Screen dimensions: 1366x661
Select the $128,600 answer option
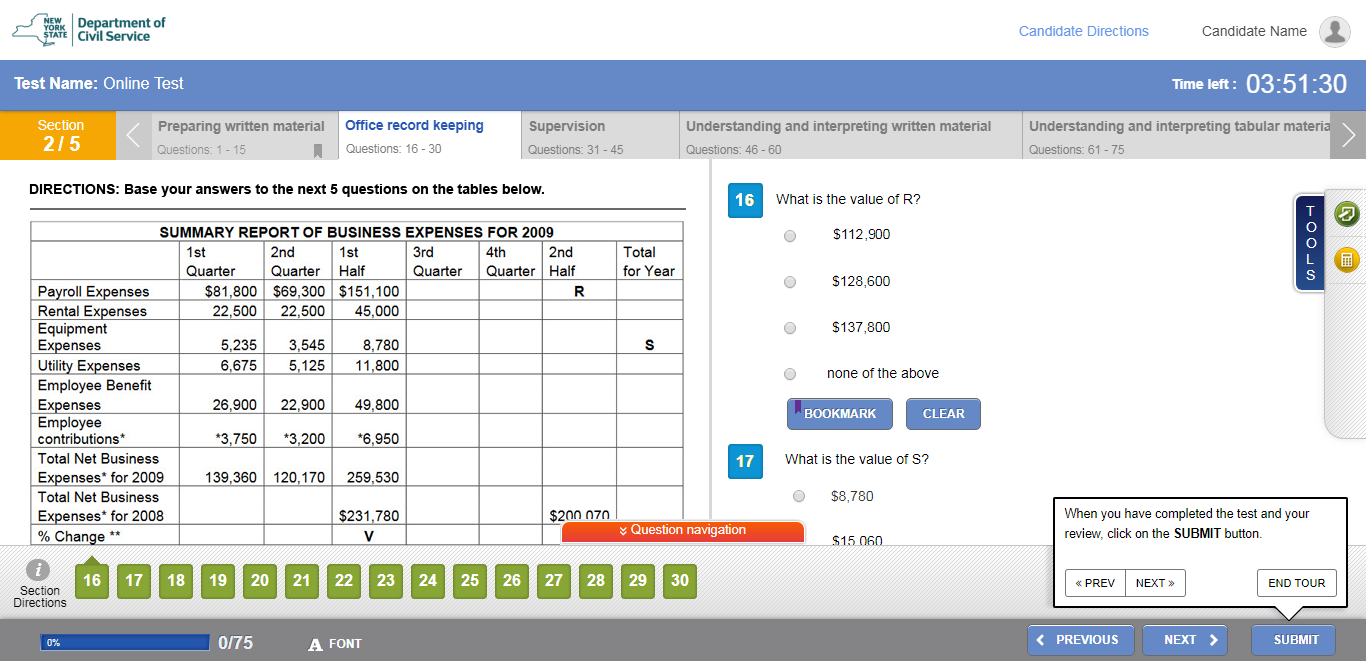[790, 282]
